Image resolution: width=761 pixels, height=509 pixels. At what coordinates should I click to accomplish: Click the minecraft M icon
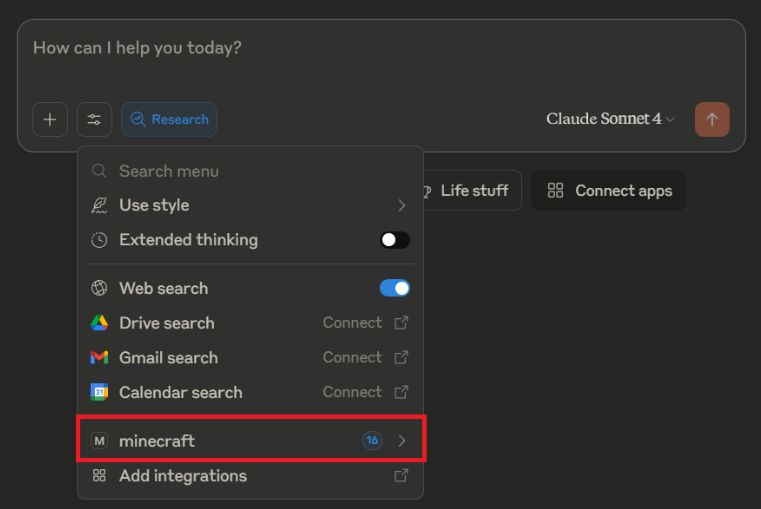tap(99, 440)
